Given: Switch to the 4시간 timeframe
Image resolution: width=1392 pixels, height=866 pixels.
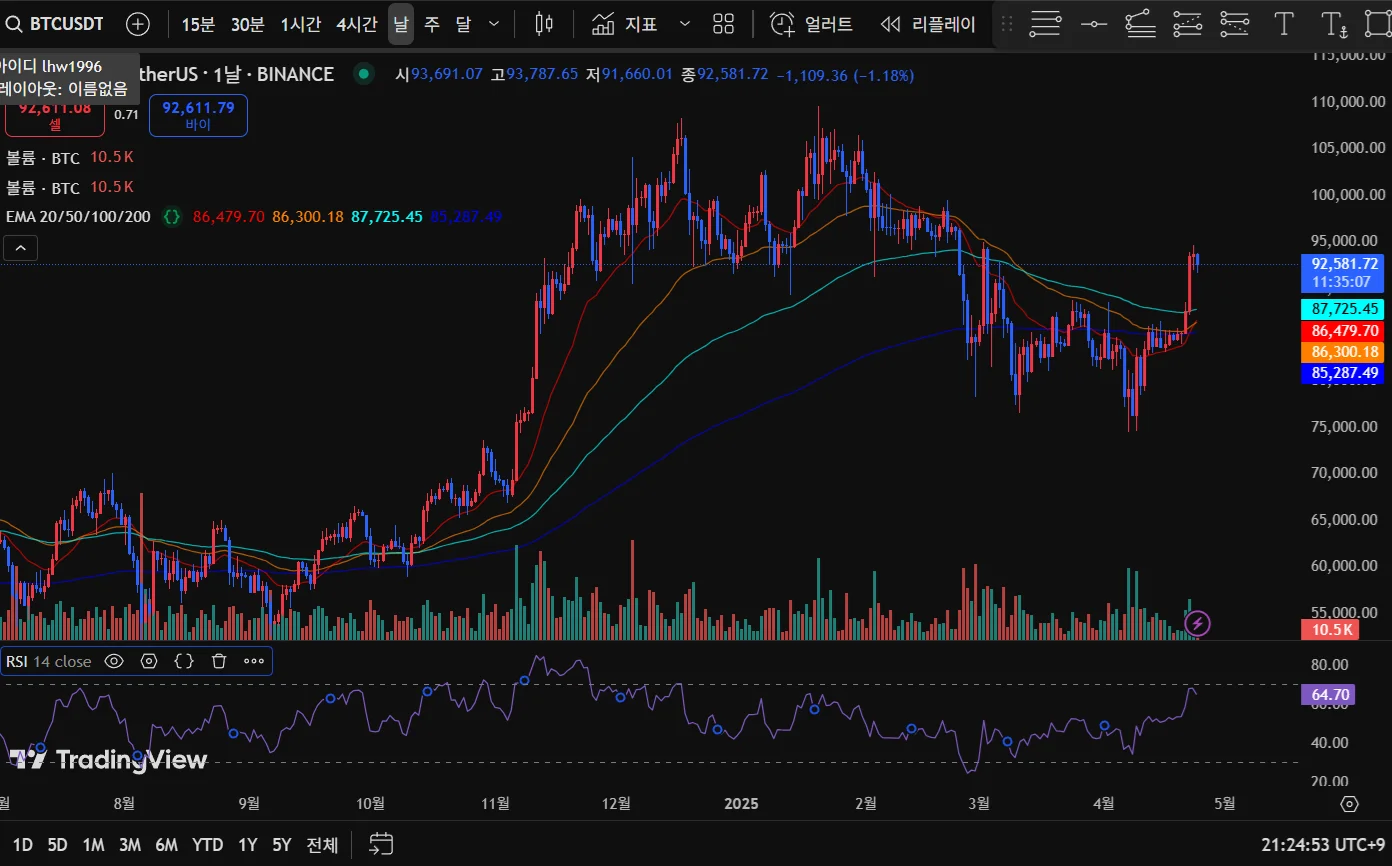Looking at the screenshot, I should [x=356, y=24].
